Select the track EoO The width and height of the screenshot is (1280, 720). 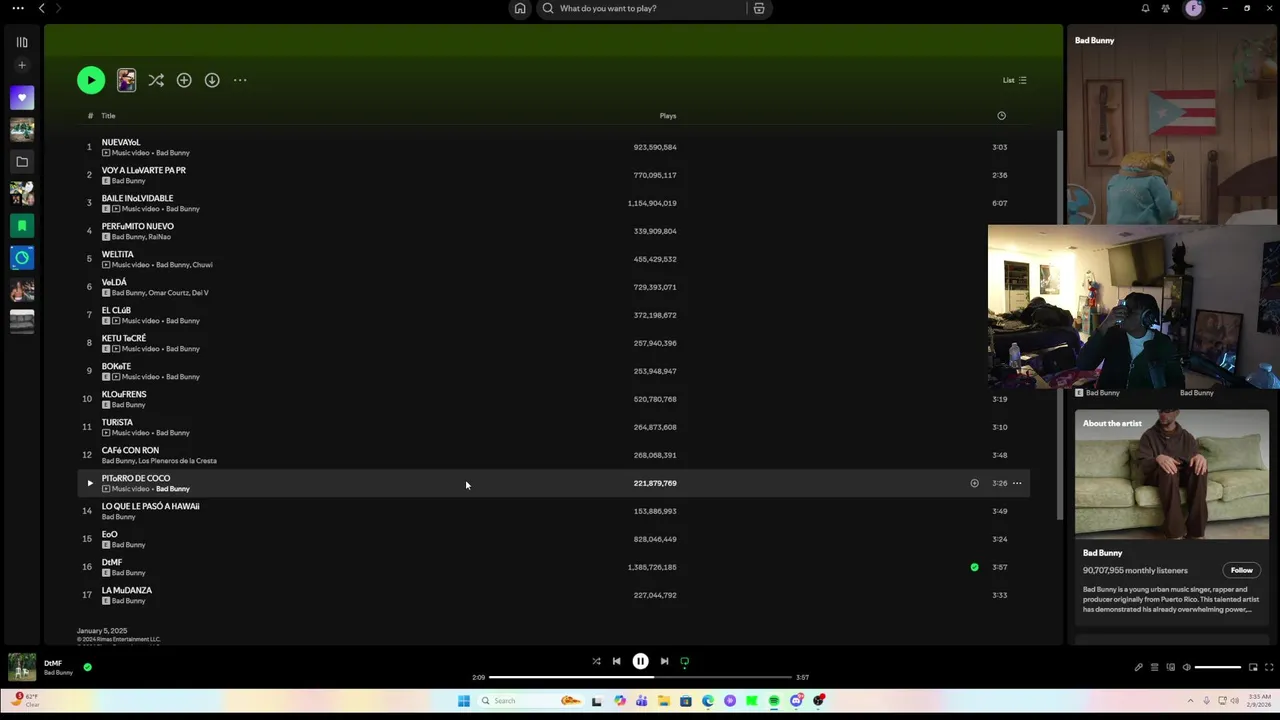click(x=553, y=539)
